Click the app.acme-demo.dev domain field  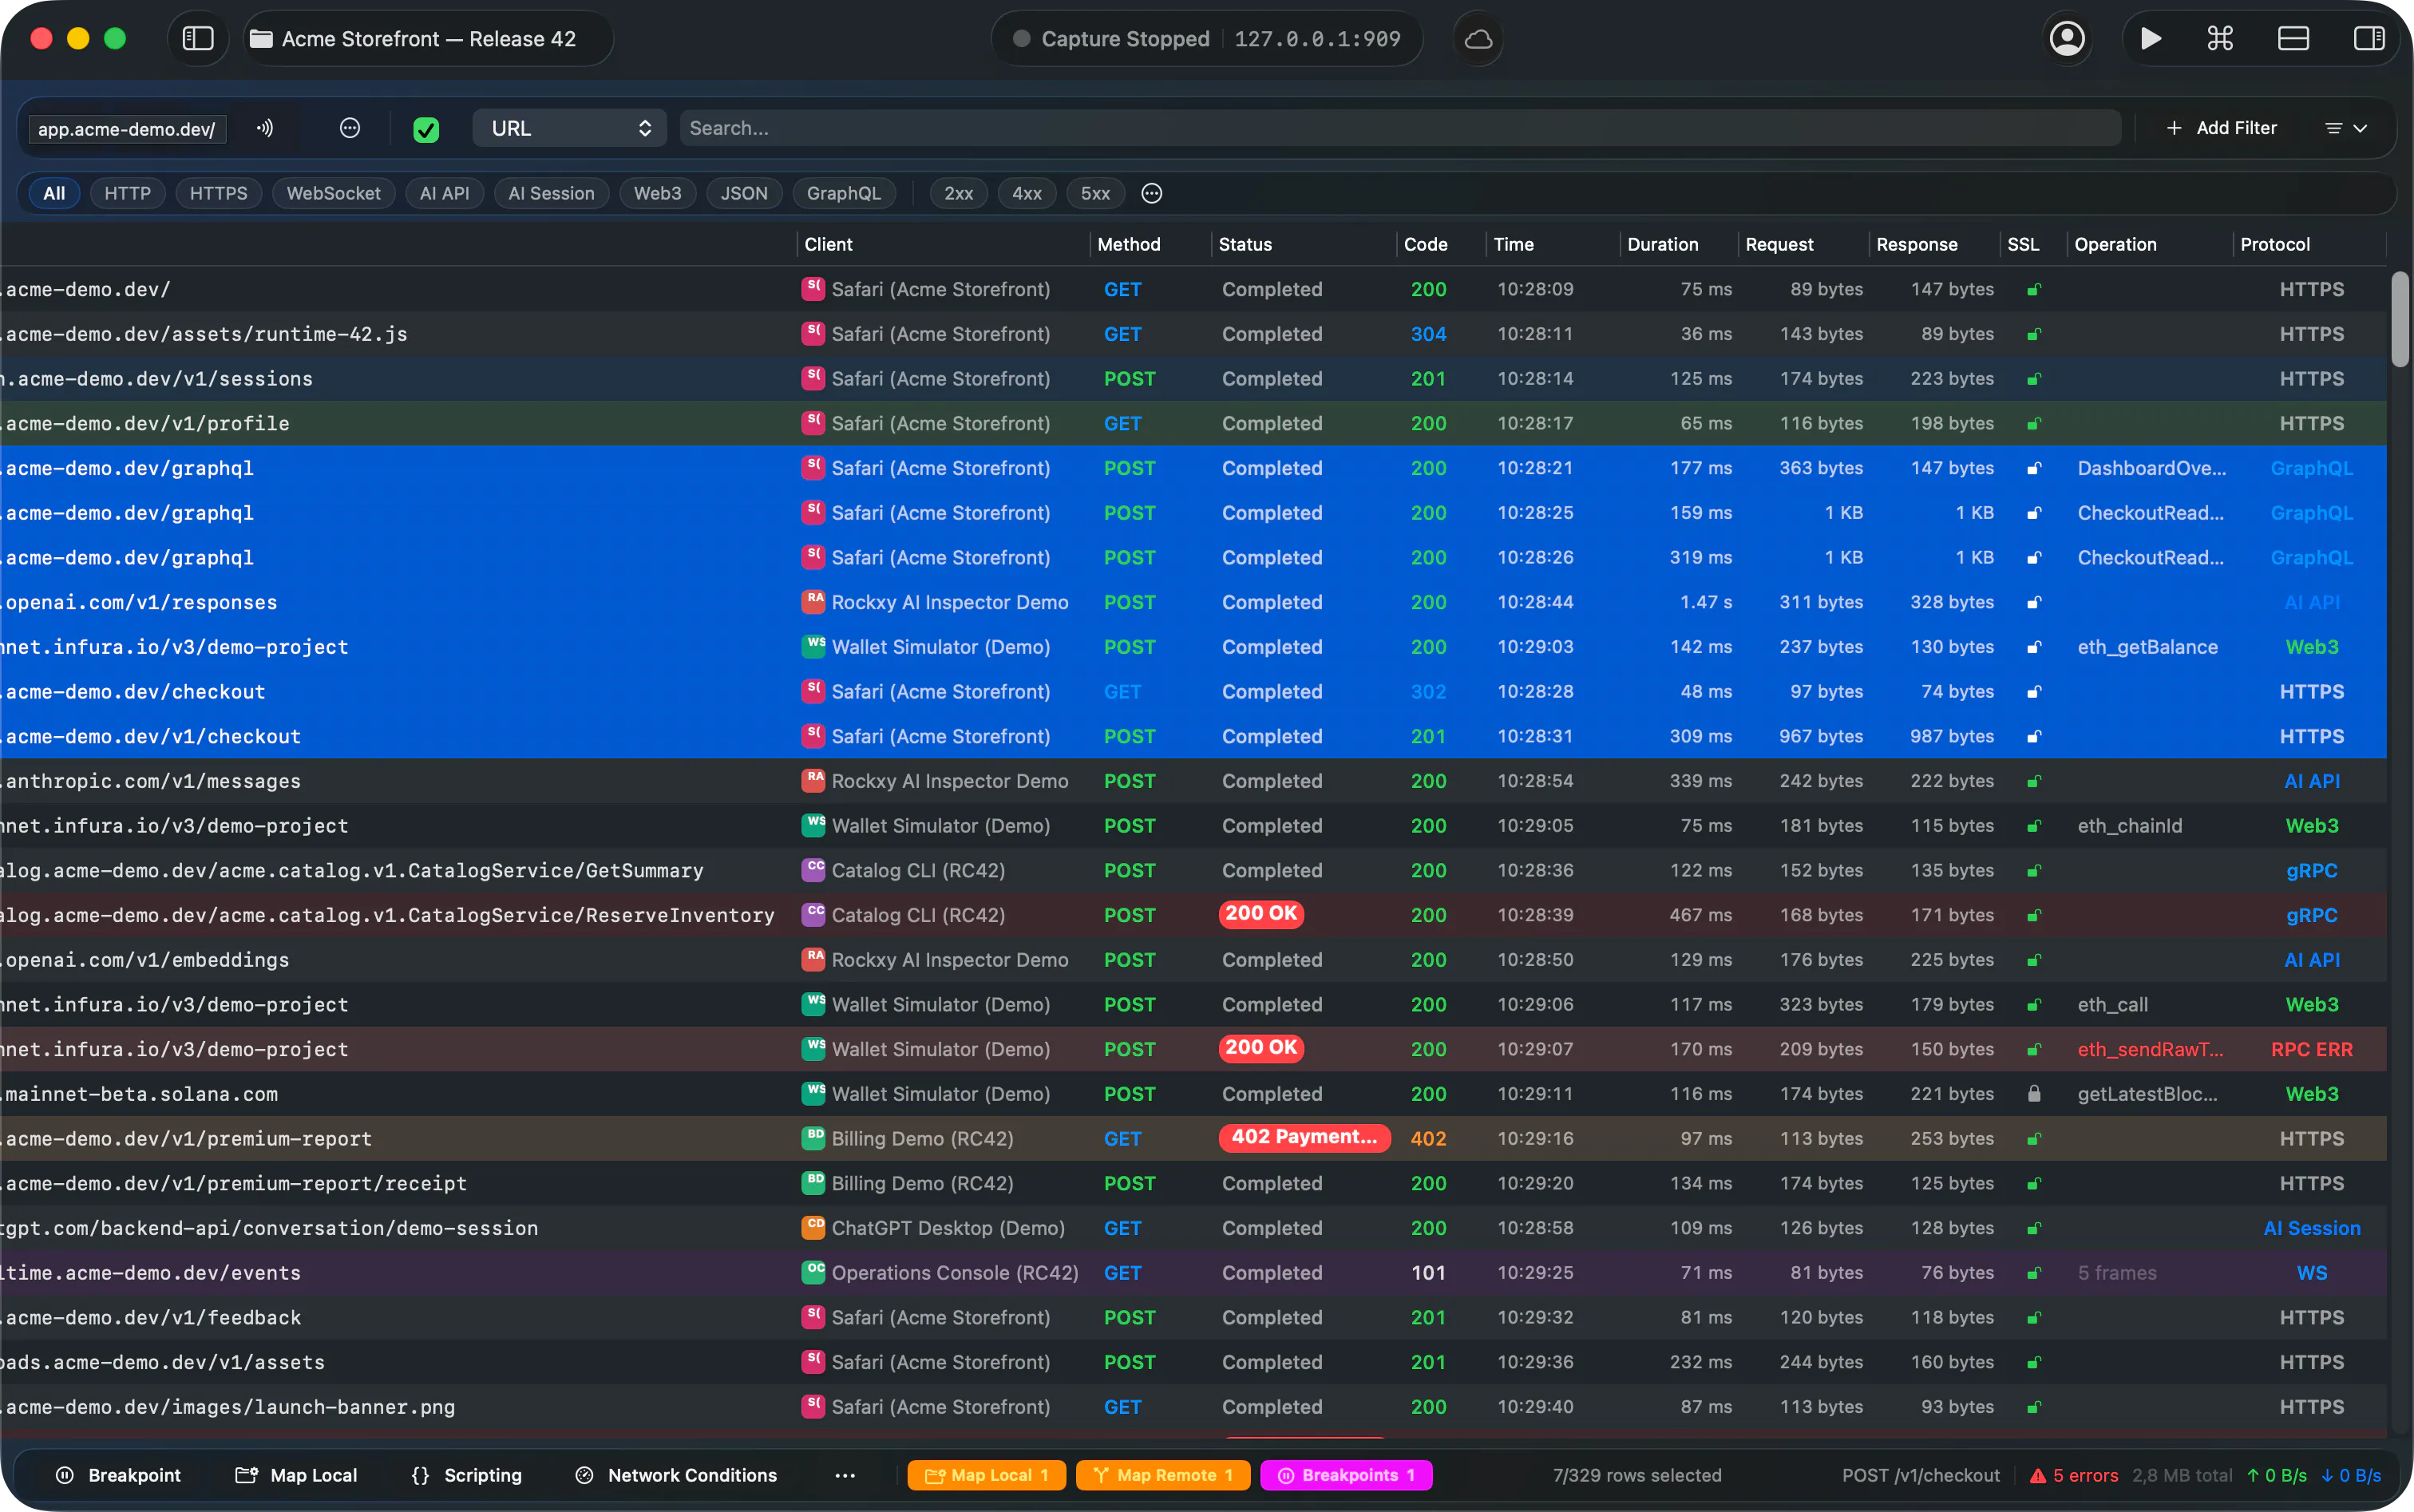tap(127, 129)
